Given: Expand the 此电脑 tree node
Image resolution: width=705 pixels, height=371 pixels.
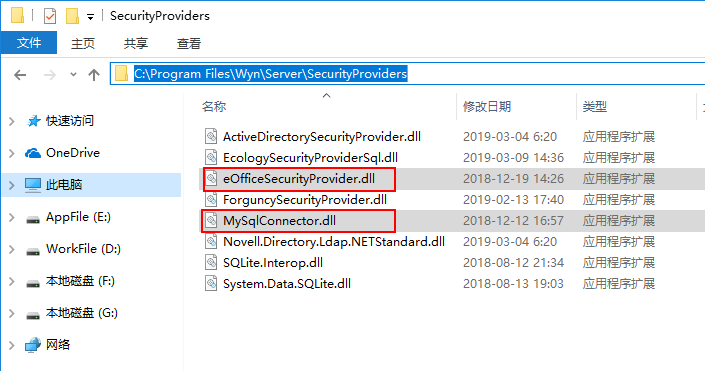Looking at the screenshot, I should pyautogui.click(x=12, y=185).
